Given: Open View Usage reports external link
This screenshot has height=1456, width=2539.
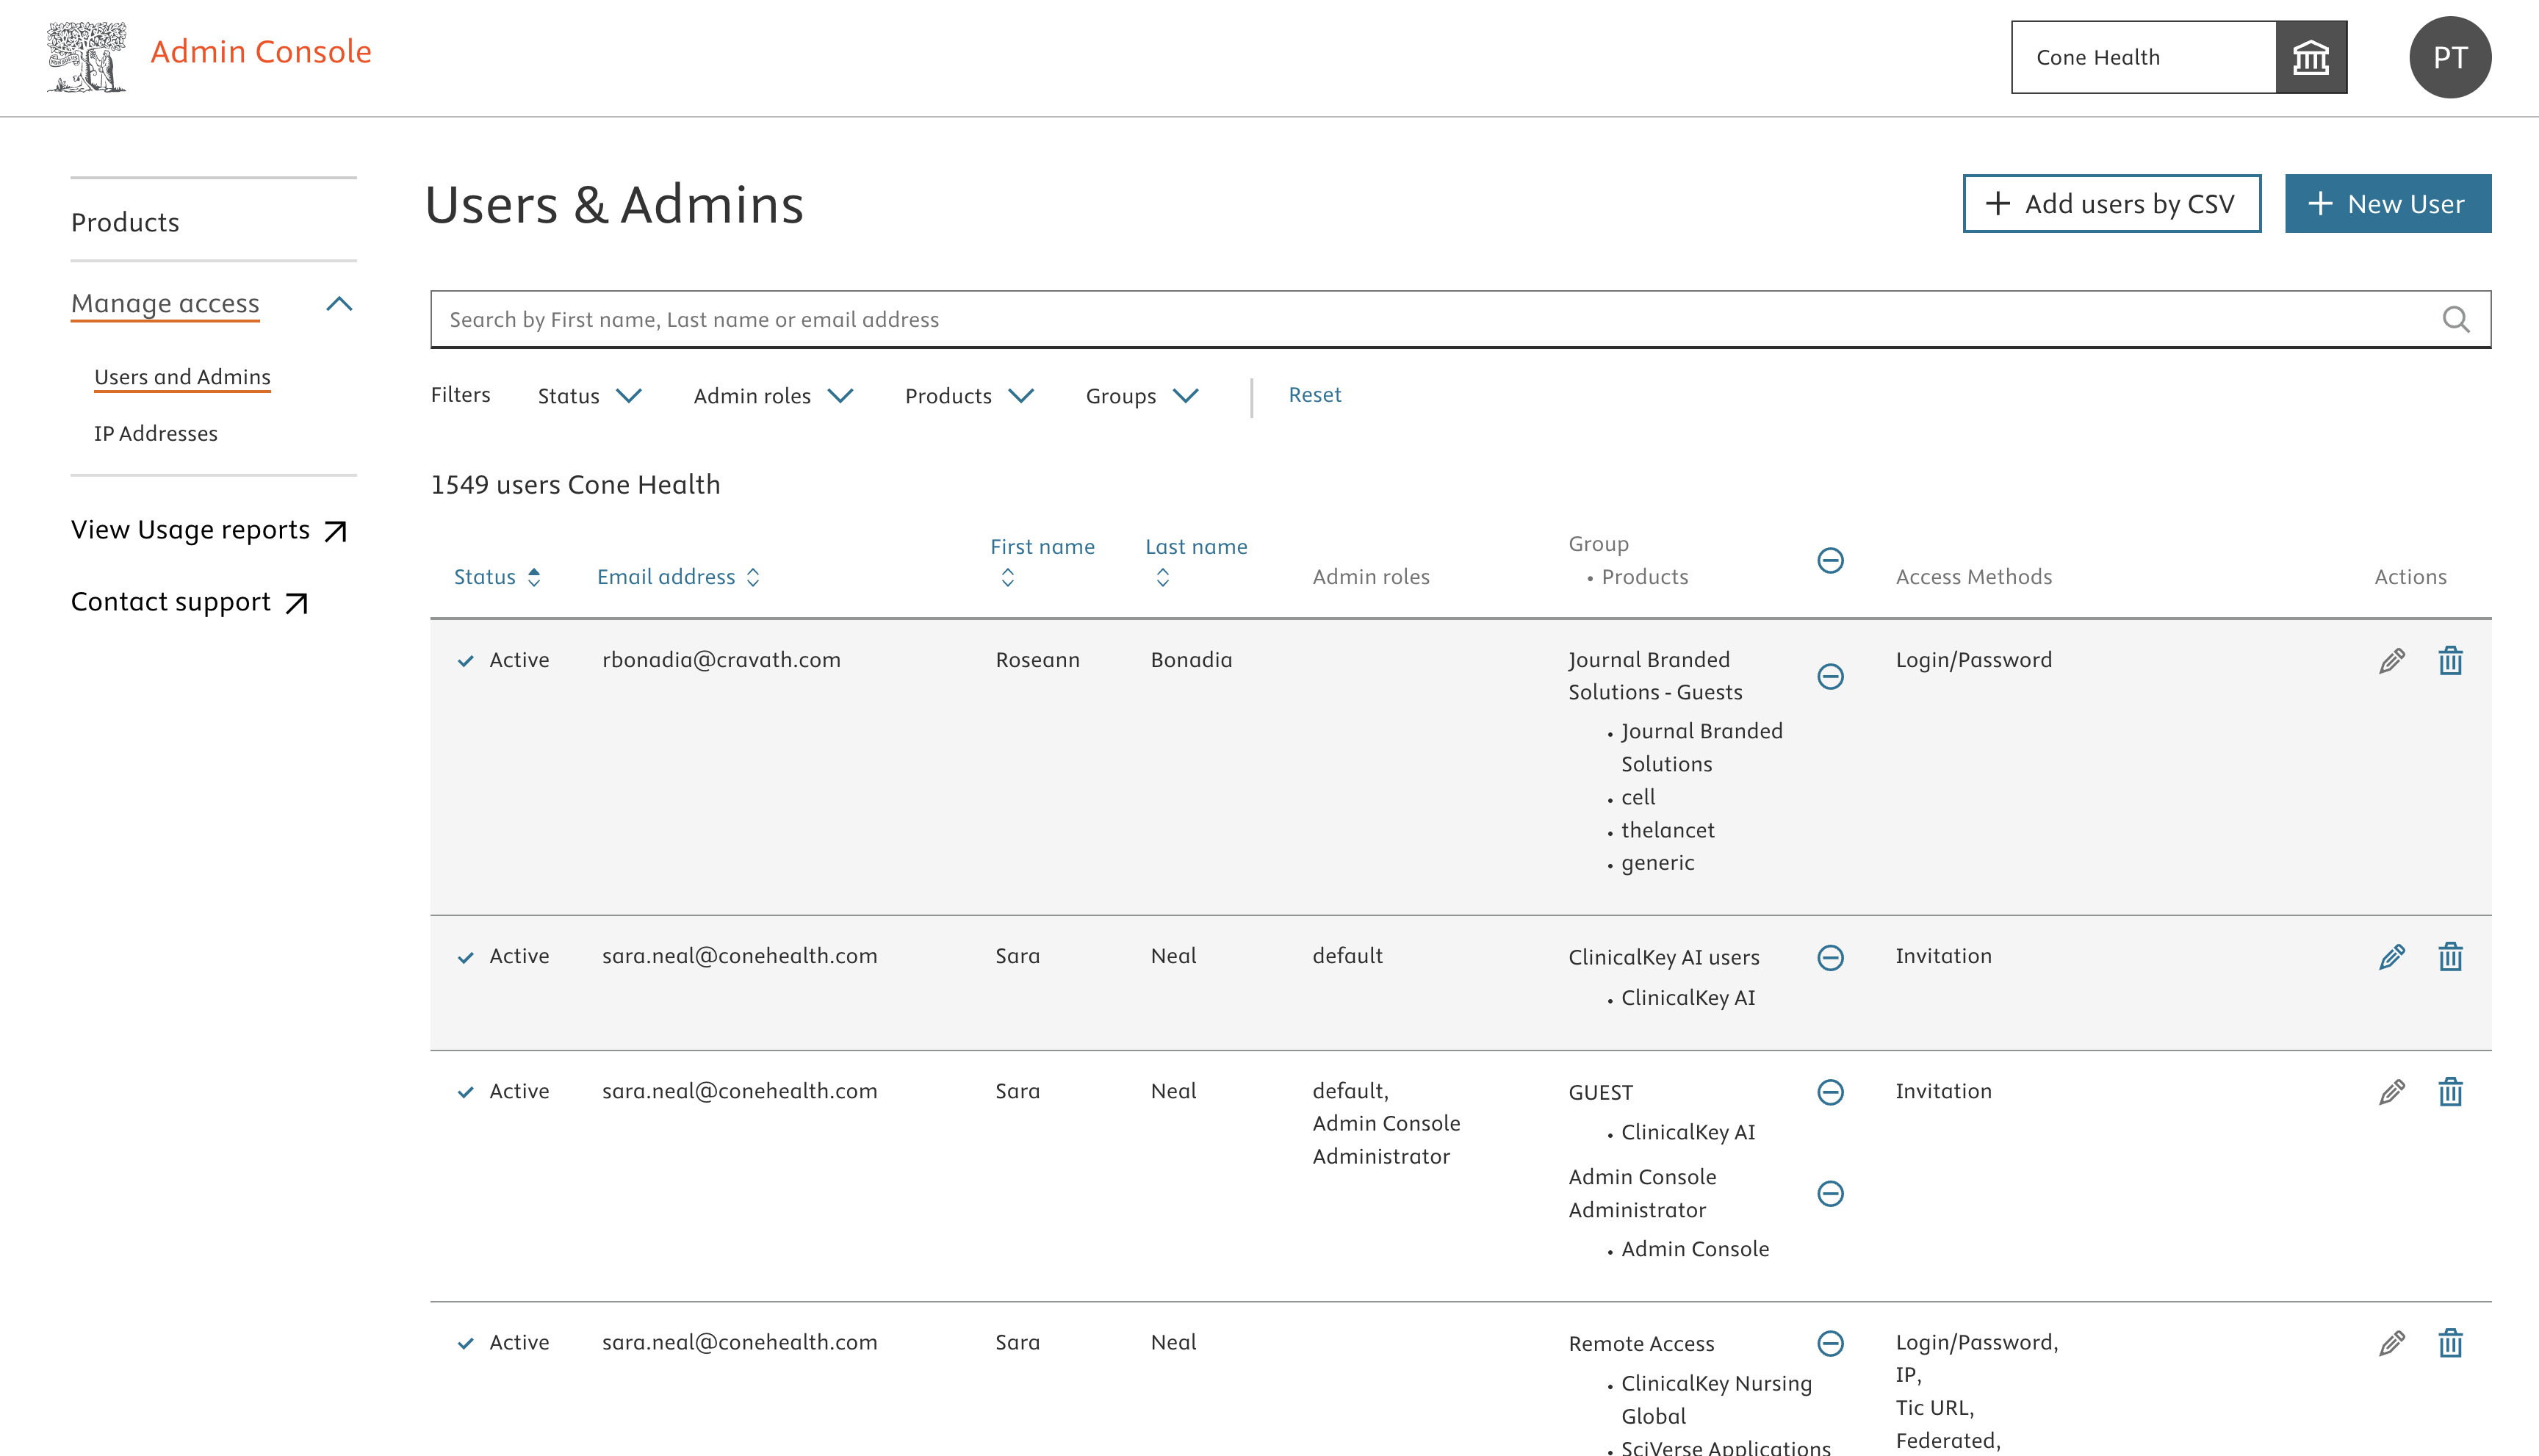Looking at the screenshot, I should (209, 530).
